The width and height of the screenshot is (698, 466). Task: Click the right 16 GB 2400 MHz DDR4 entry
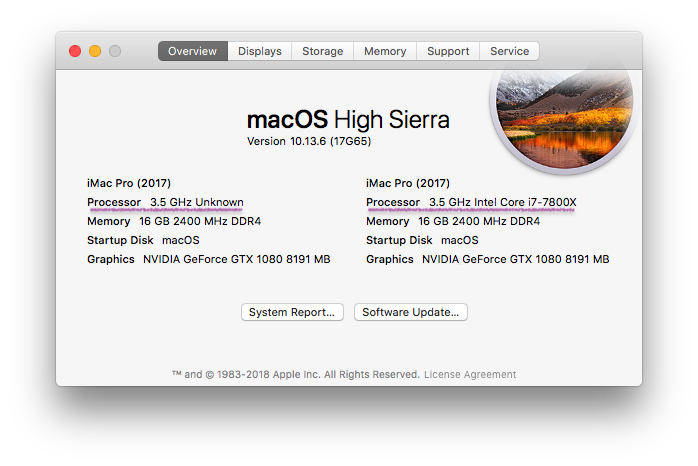479,221
